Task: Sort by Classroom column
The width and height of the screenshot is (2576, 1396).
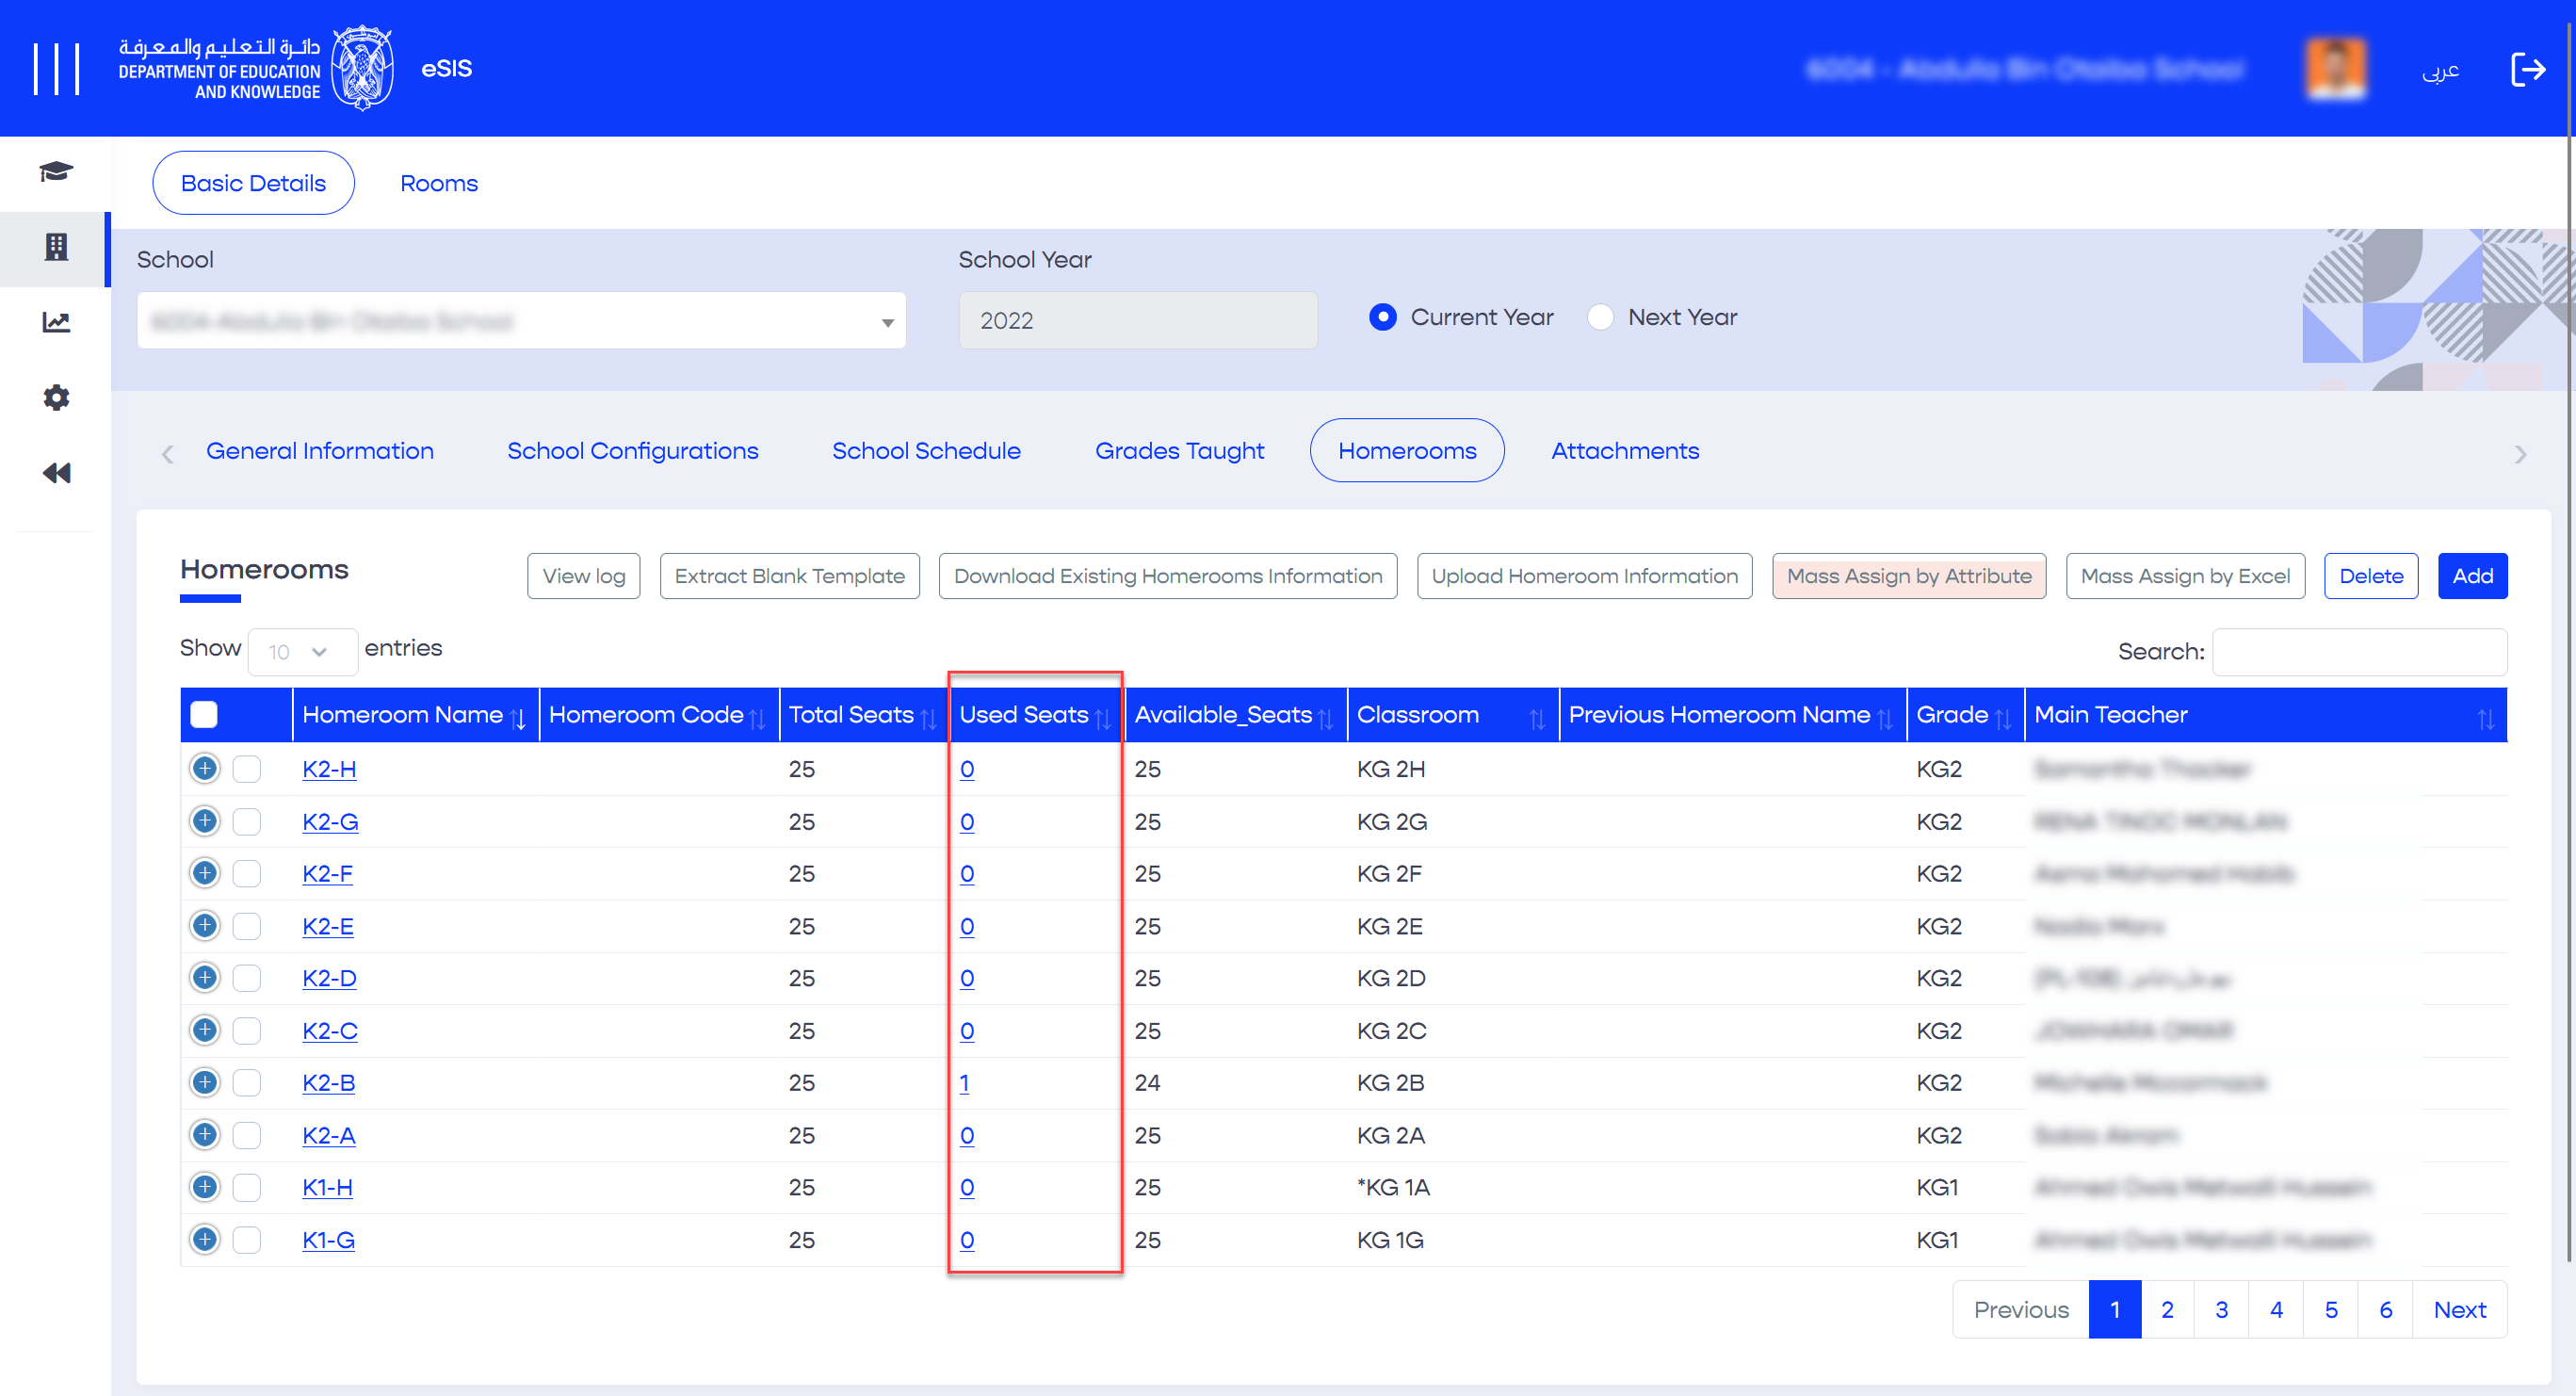Action: coord(1452,715)
